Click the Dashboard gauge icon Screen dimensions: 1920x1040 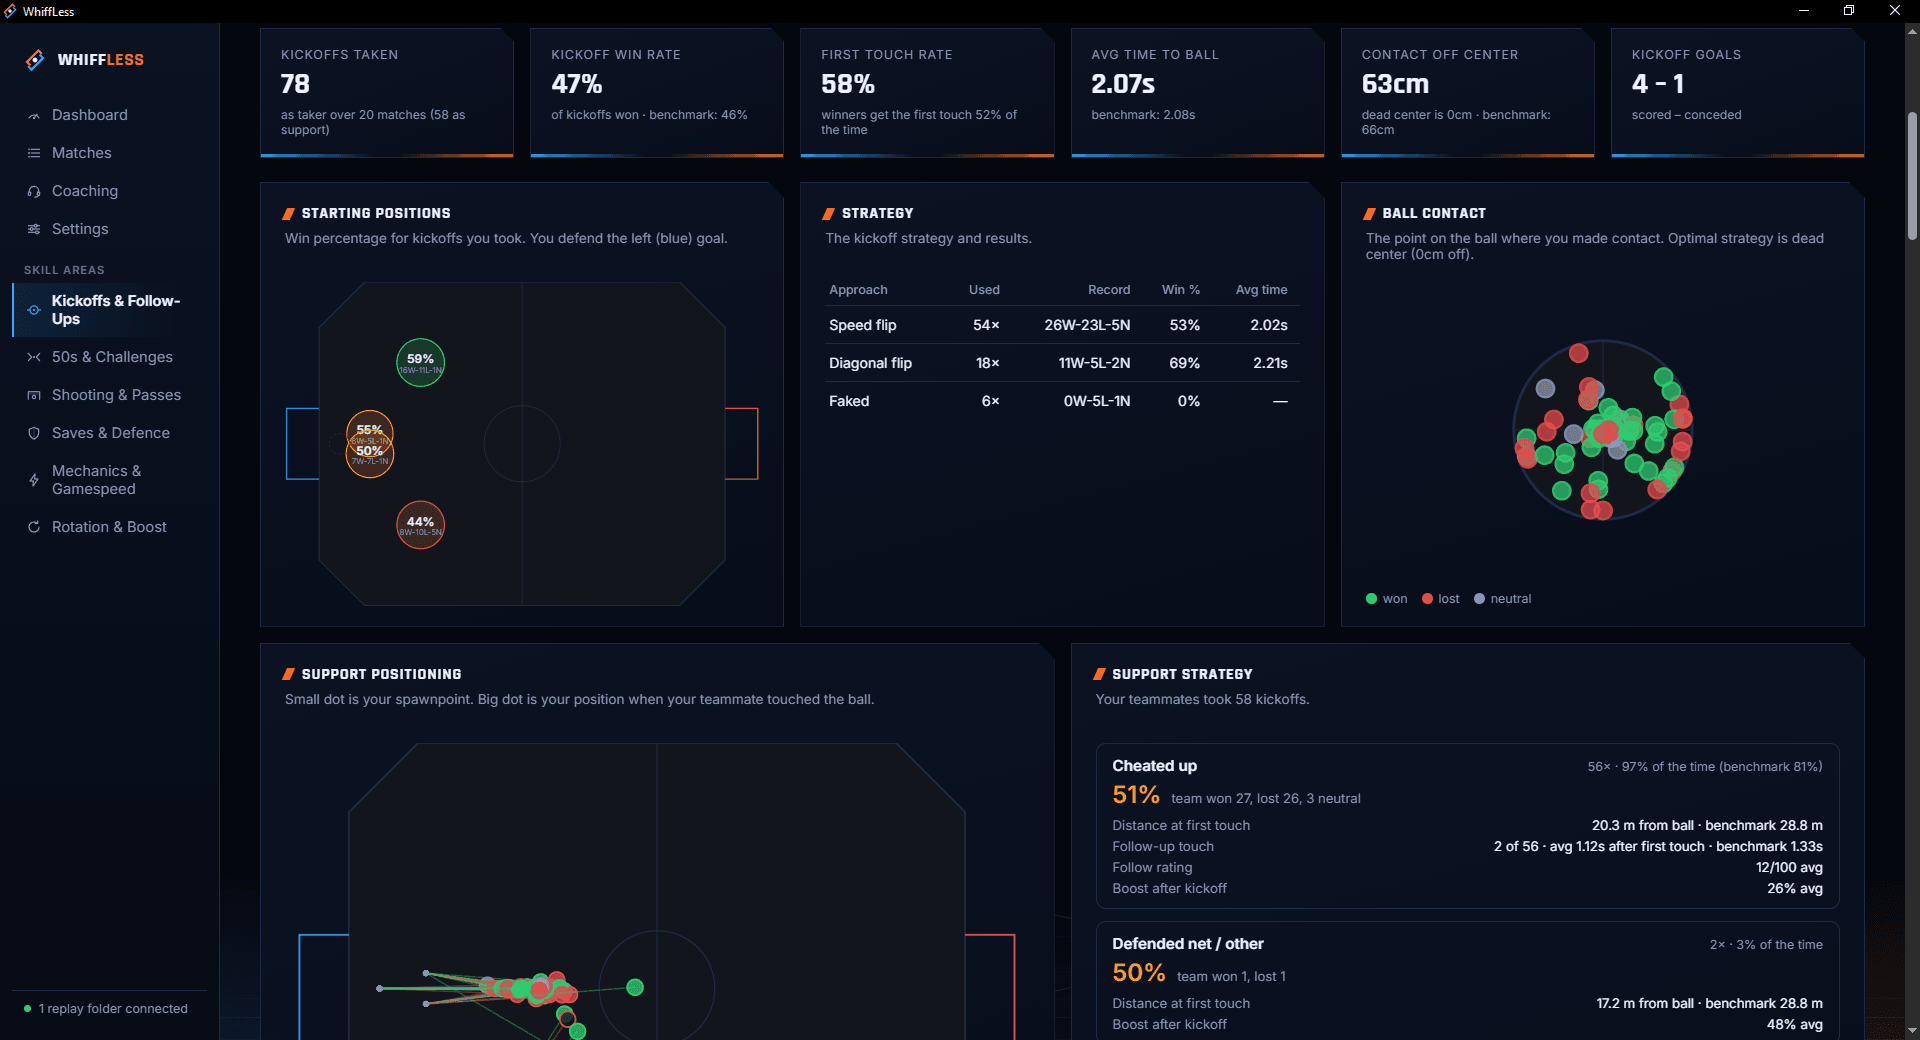tap(34, 116)
